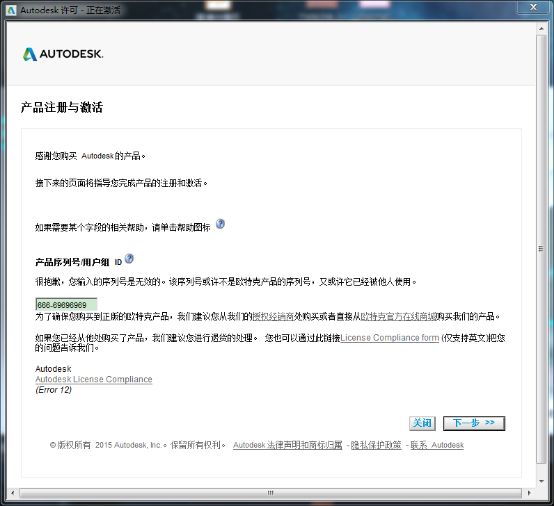Click the help icon beside 请单击帮助图标
This screenshot has width=554, height=506.
point(220,224)
